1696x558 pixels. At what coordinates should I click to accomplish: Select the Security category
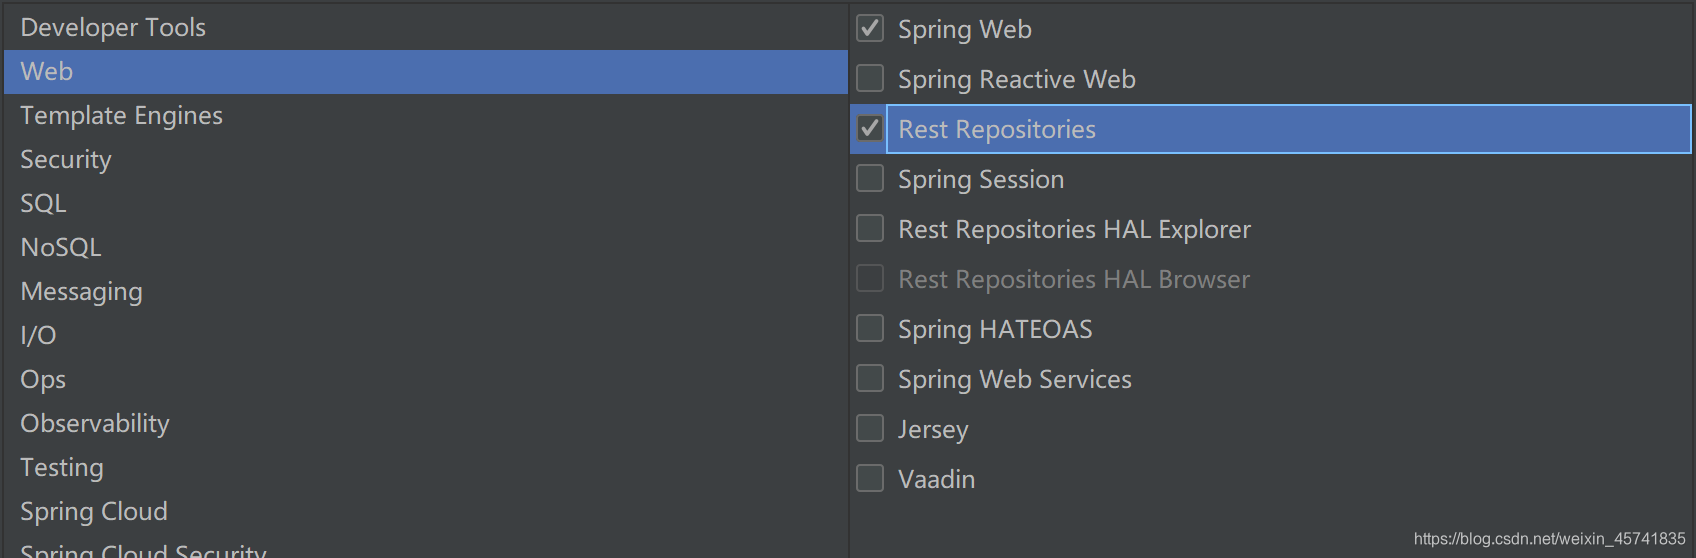[426, 159]
